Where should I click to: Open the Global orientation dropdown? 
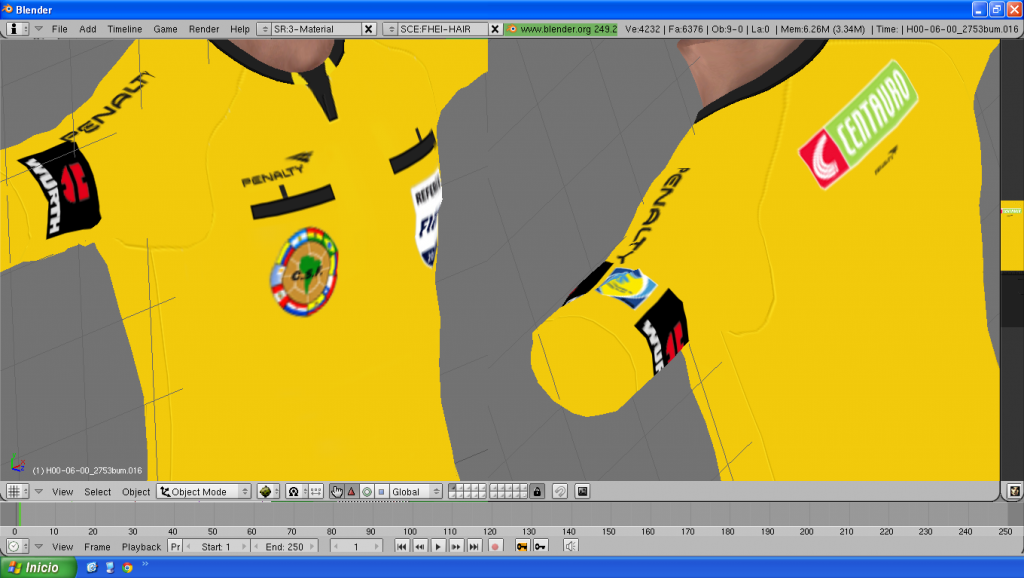[415, 492]
